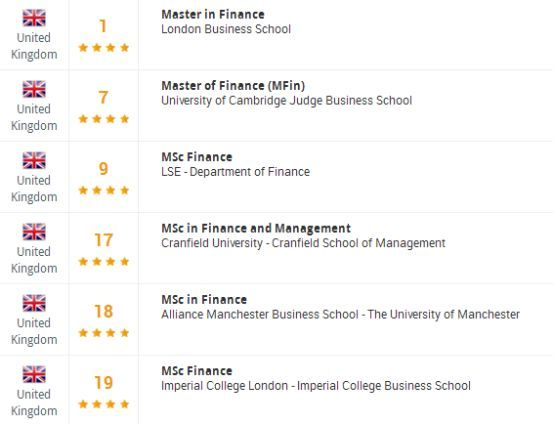The height and width of the screenshot is (425, 554).
Task: Click UK flag in Cambridge Judge row
Action: [34, 89]
